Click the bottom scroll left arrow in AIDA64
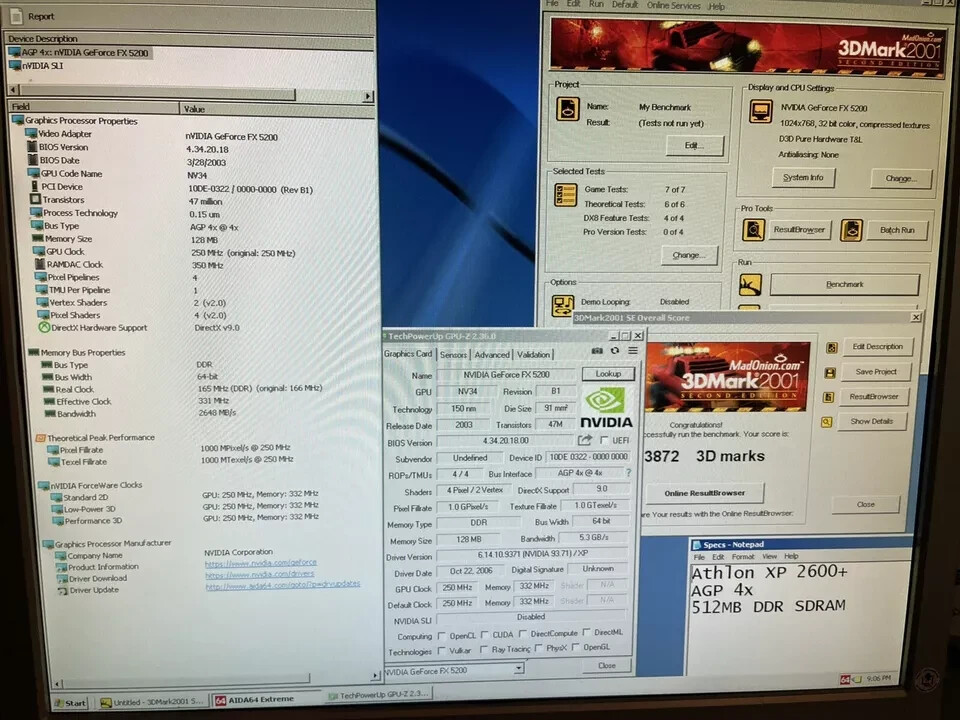This screenshot has width=960, height=720. tap(58, 683)
